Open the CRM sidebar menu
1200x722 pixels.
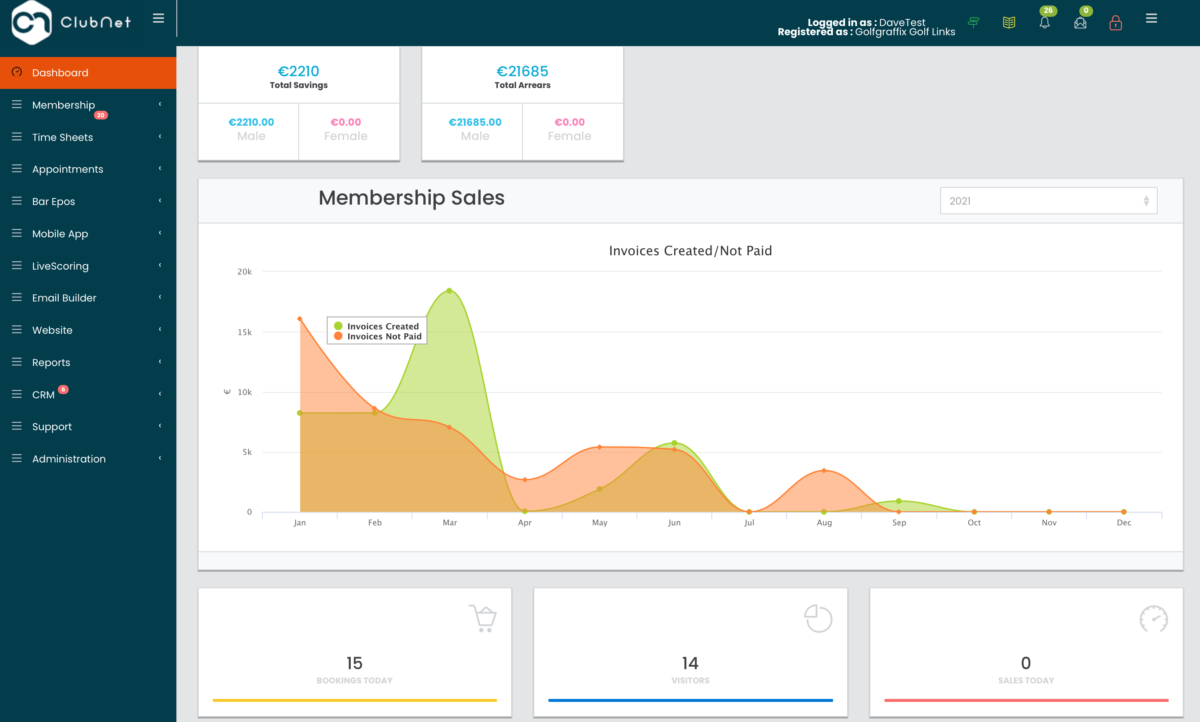tap(88, 395)
